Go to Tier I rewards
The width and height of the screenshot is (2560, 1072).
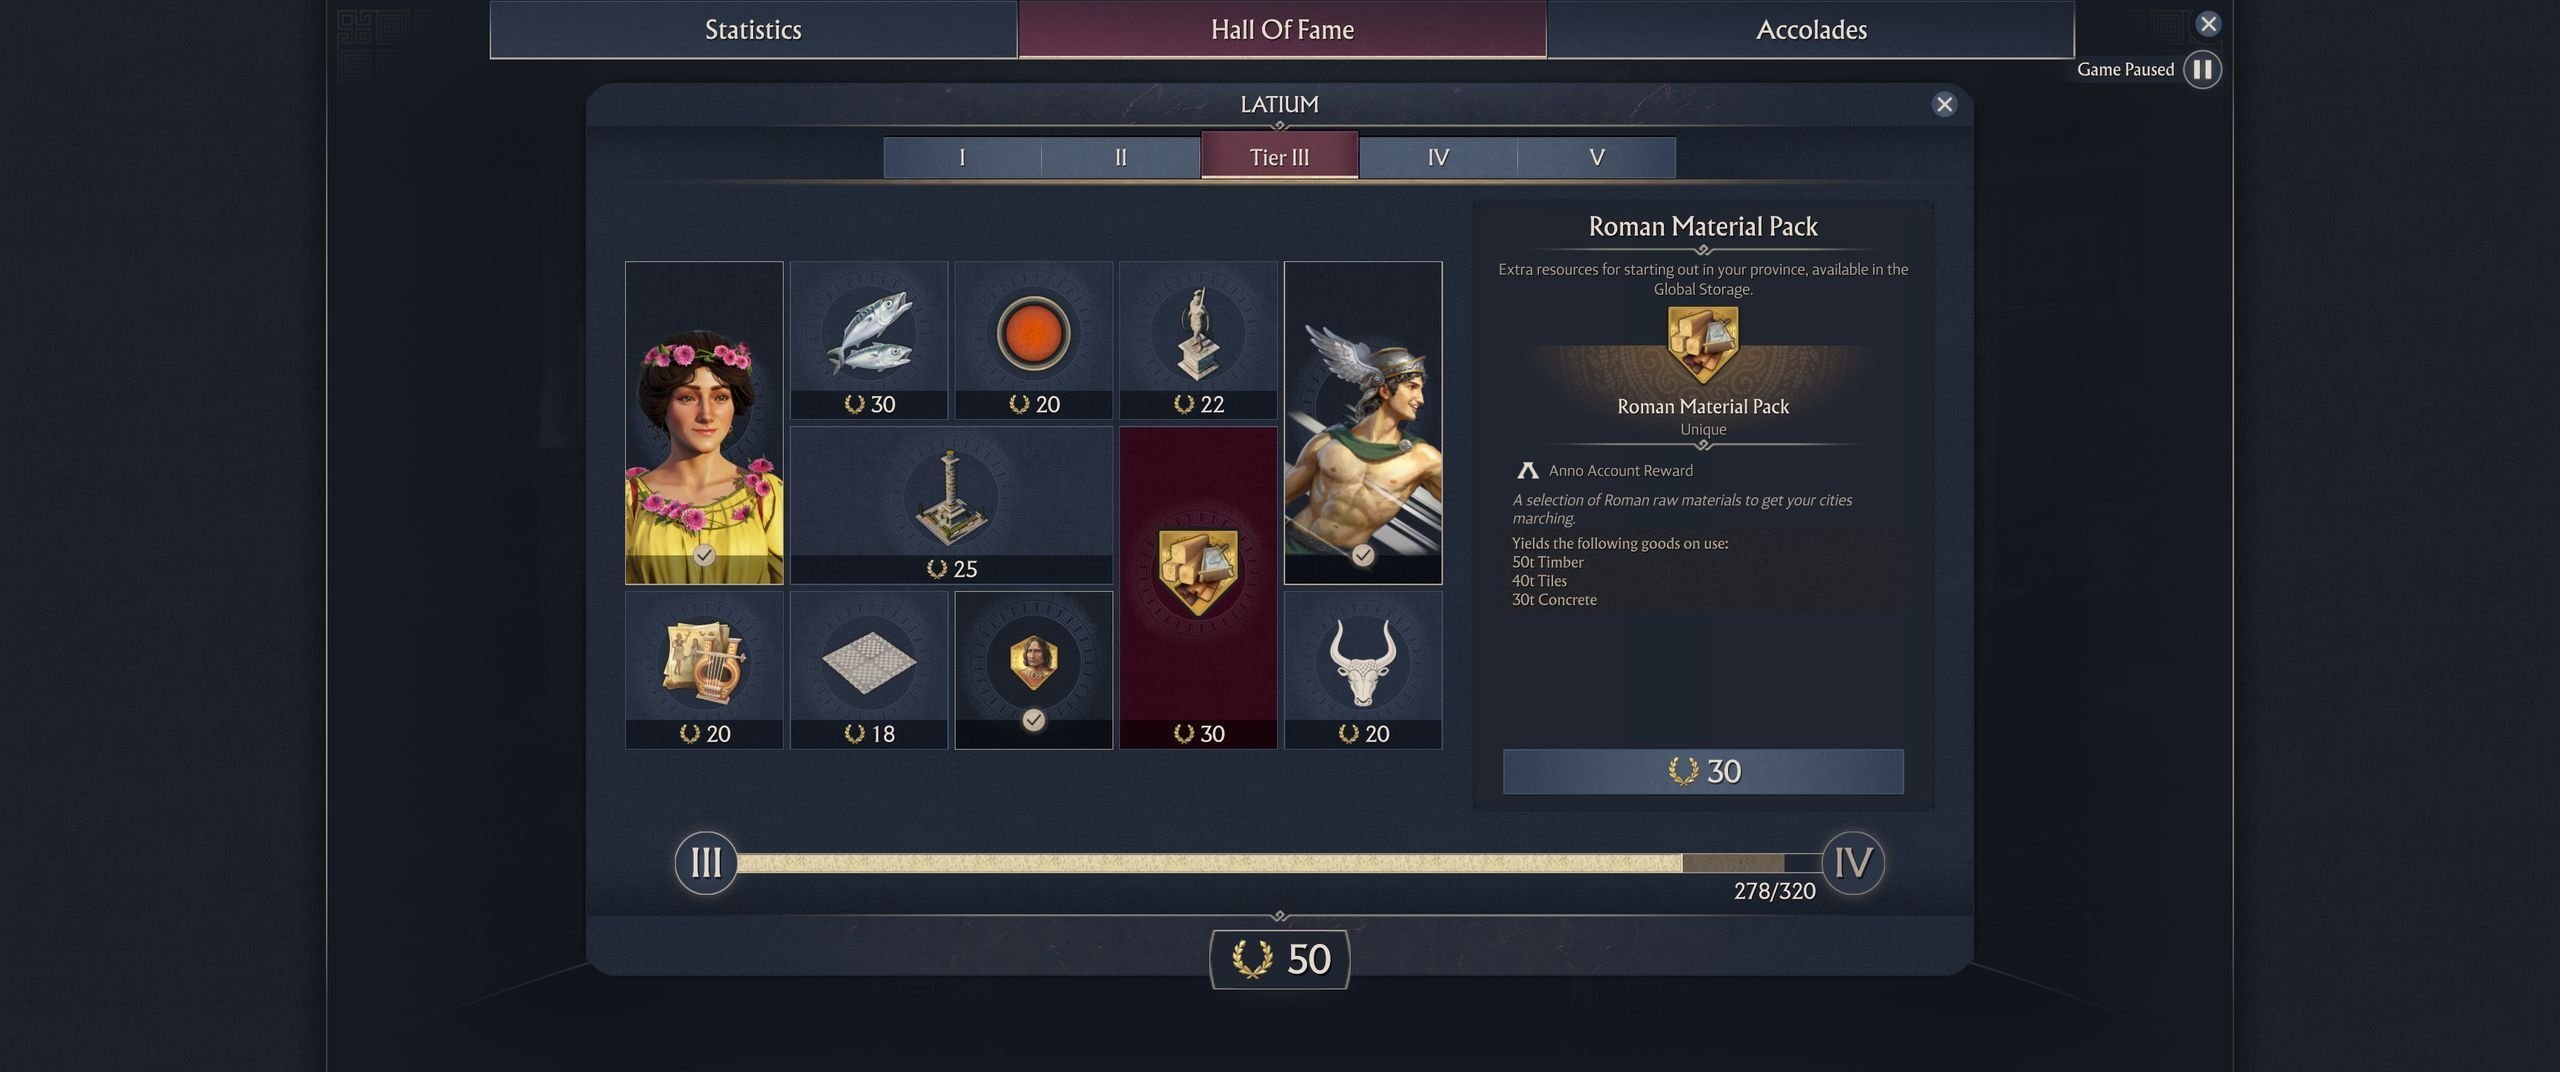(962, 158)
